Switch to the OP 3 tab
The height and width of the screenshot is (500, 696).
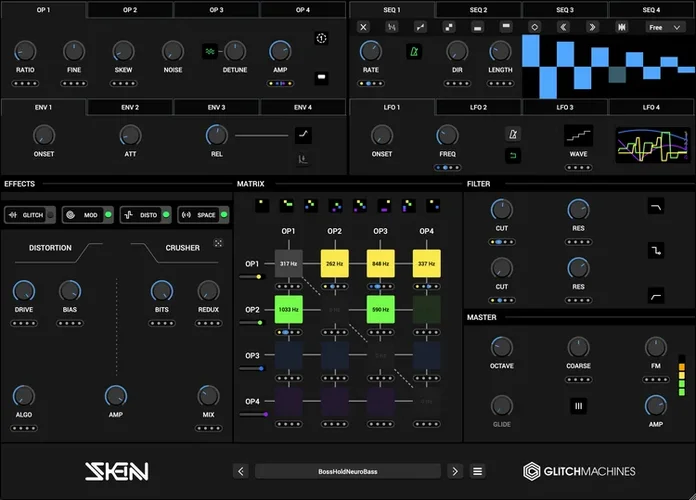[216, 9]
